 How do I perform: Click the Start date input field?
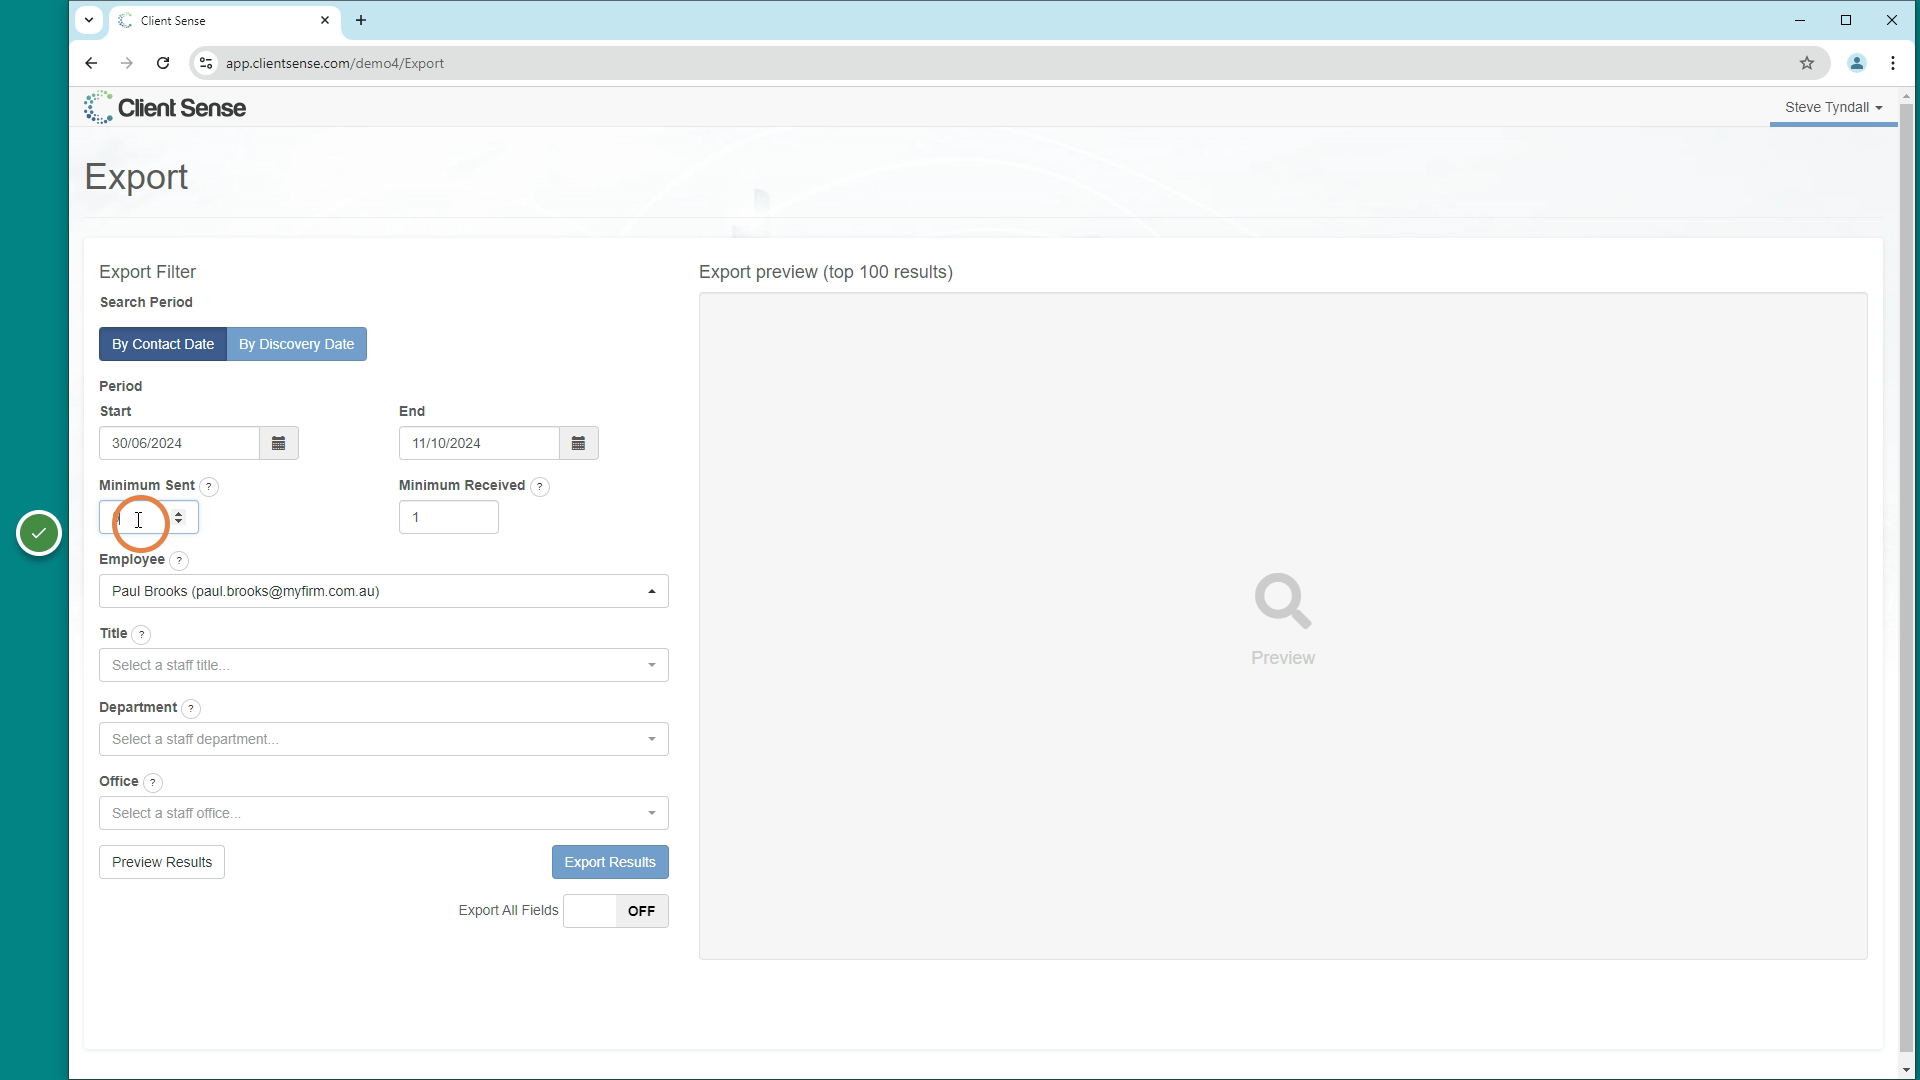click(x=180, y=443)
